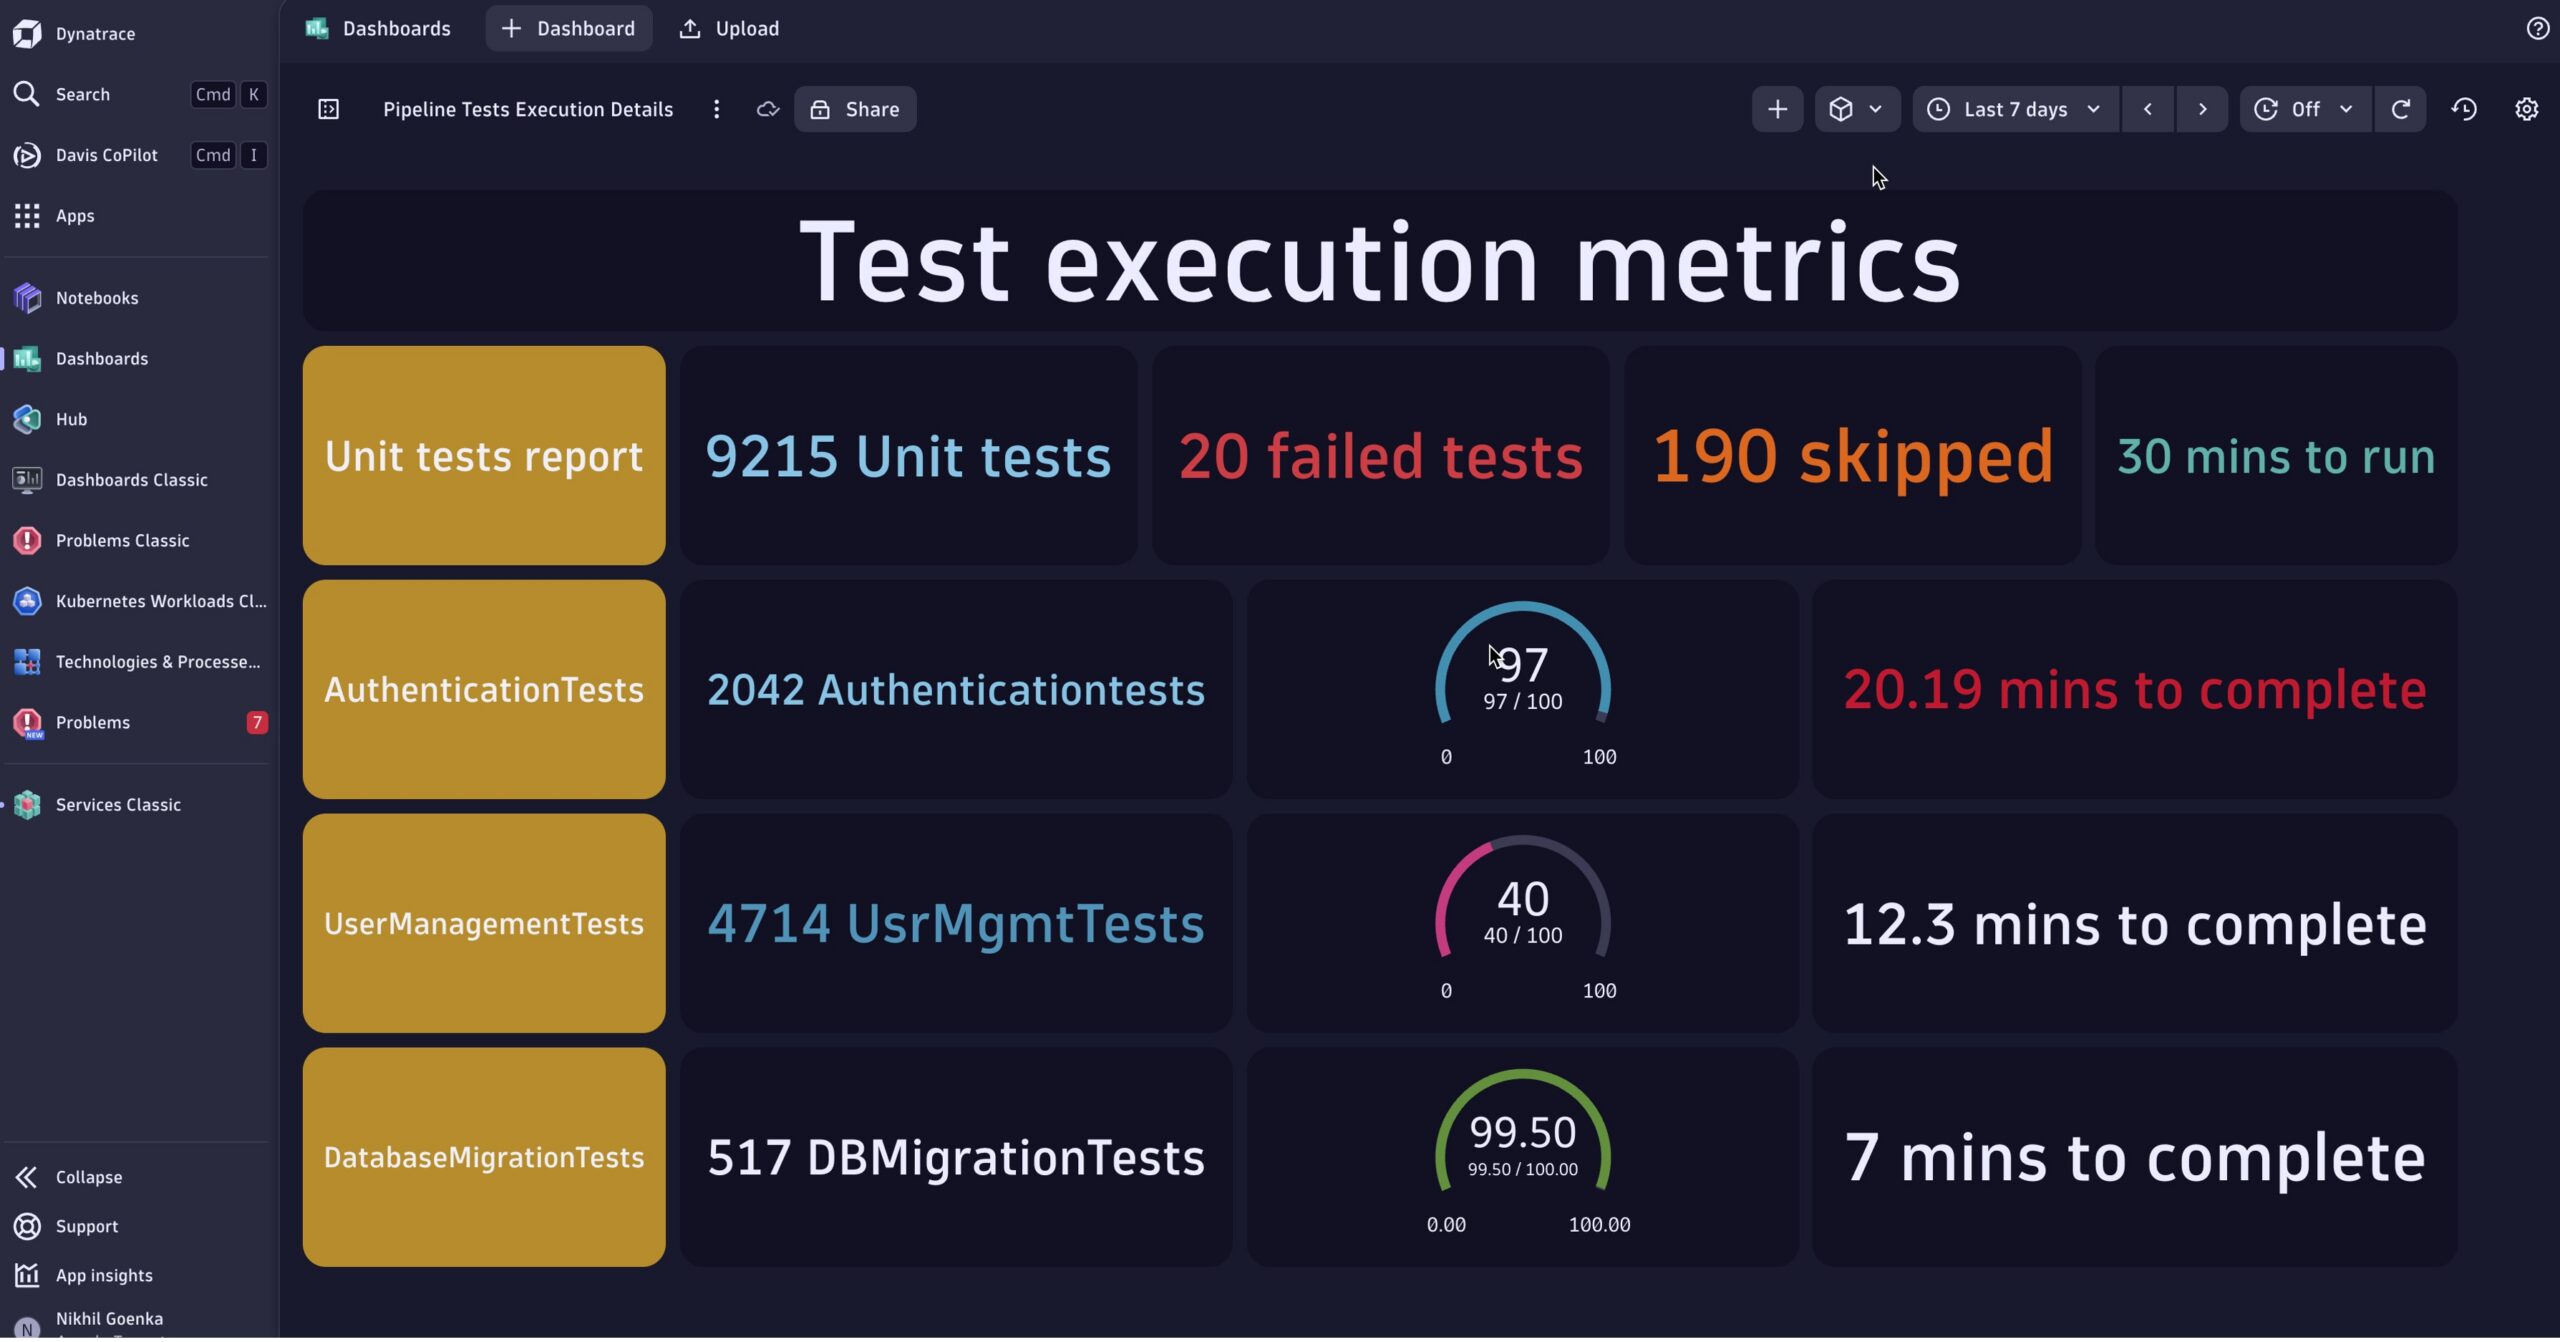Click the Share button
Image resolution: width=2560 pixels, height=1342 pixels.
[855, 109]
